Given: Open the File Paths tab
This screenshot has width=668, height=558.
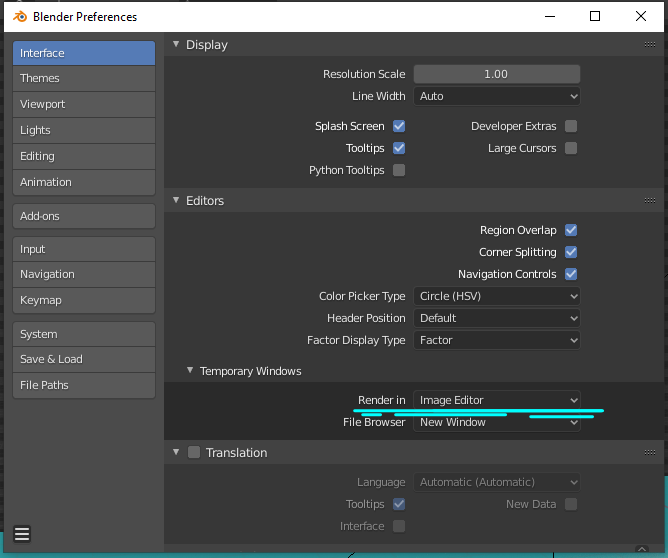Looking at the screenshot, I should [x=84, y=385].
